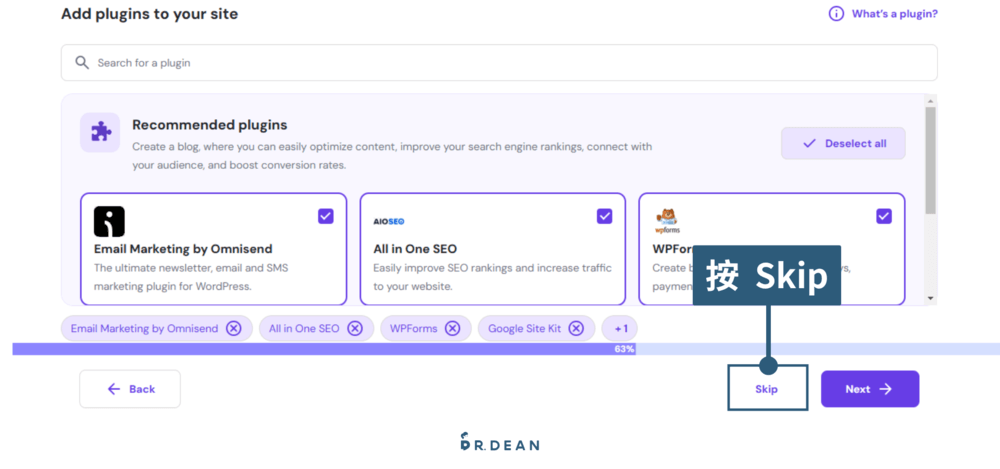This screenshot has height=469, width=1000.
Task: Remove the WPForms chip via X
Action: [x=452, y=328]
